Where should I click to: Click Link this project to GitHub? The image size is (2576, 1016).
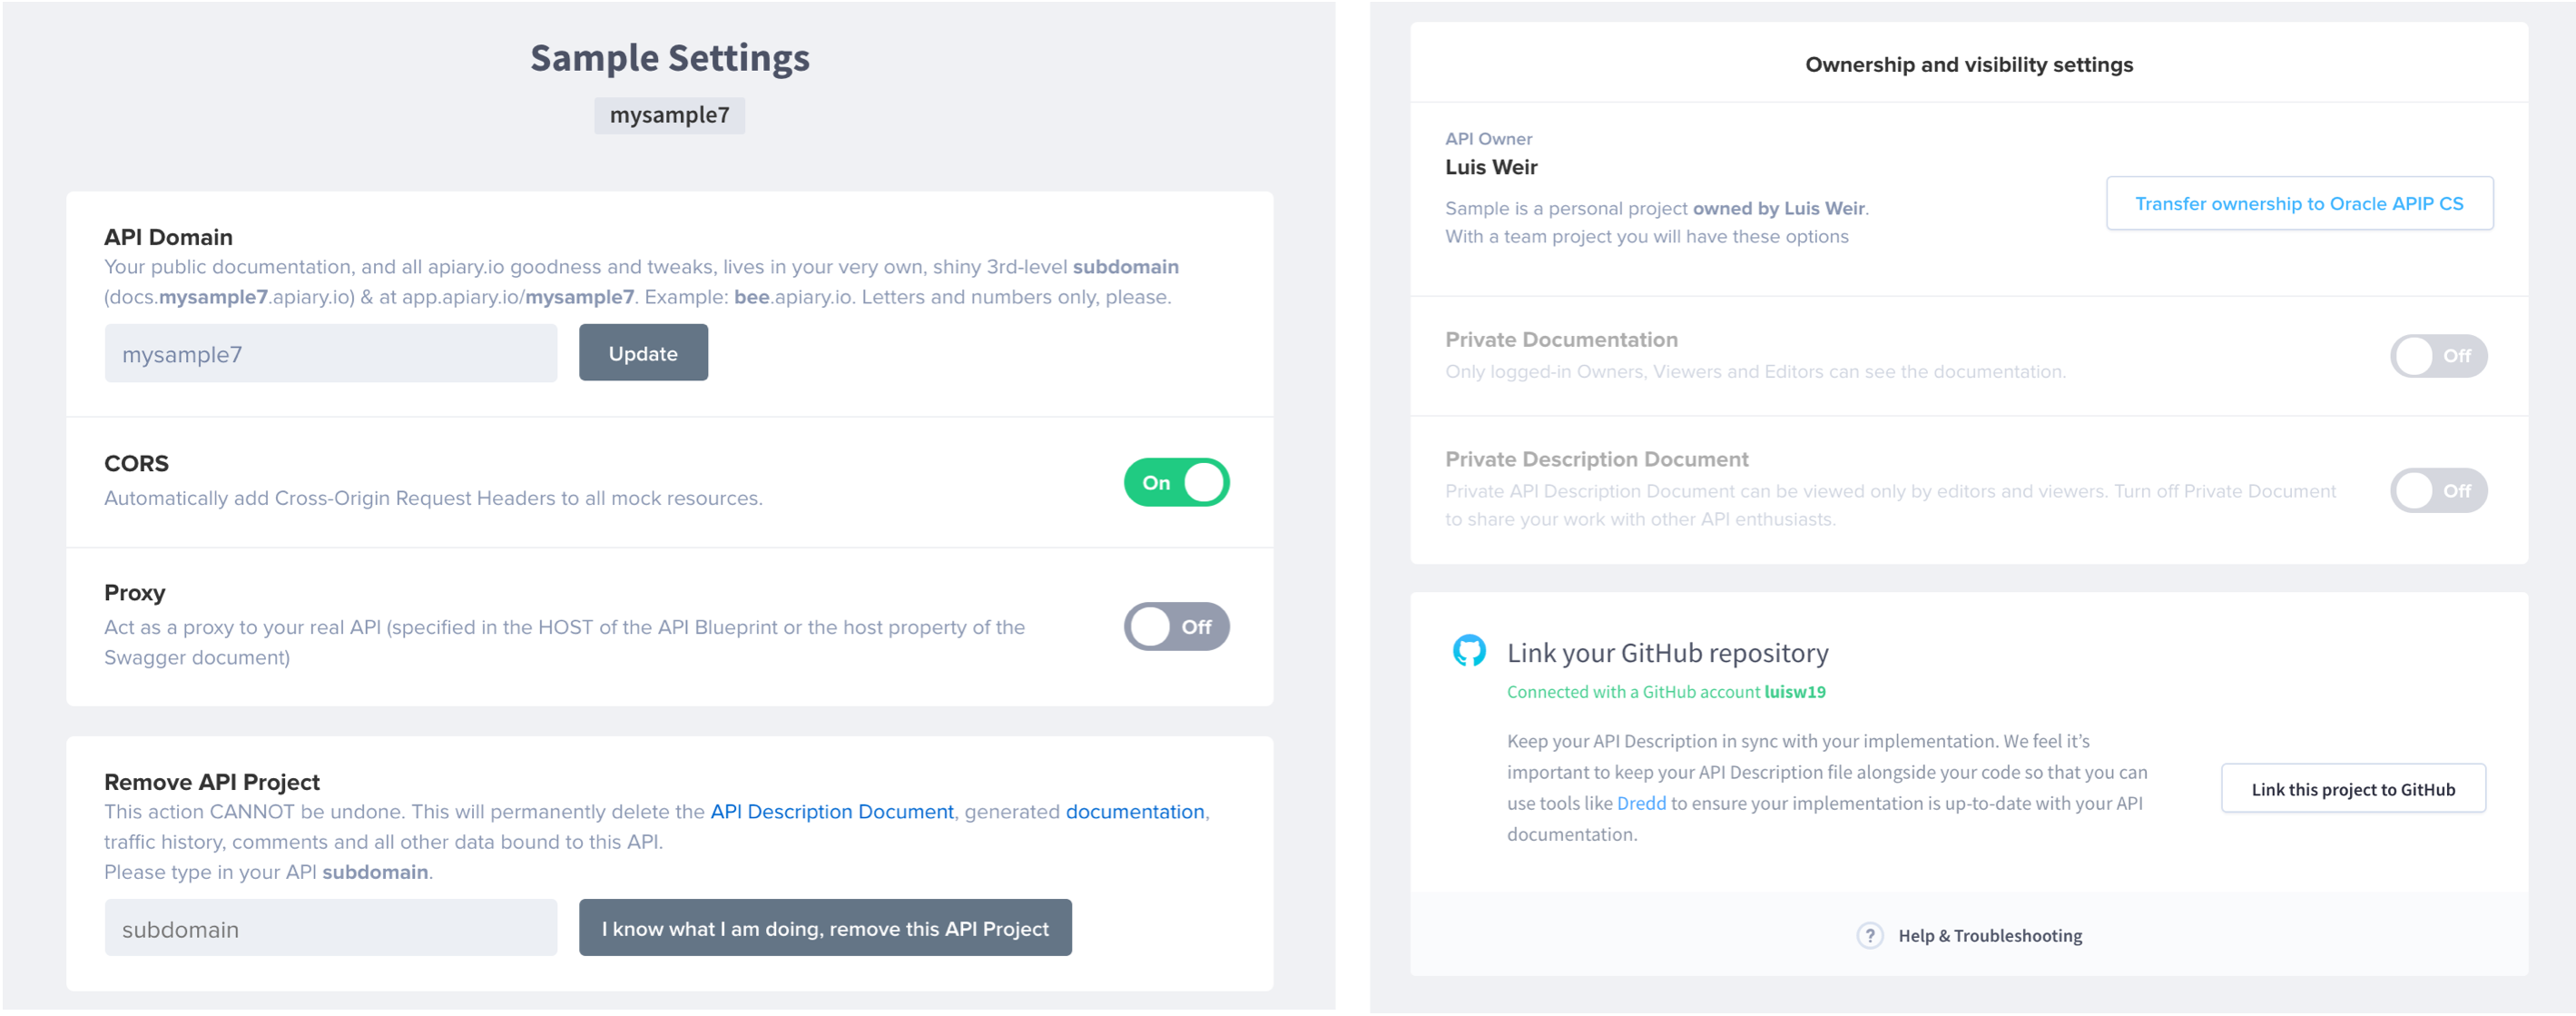point(2353,789)
